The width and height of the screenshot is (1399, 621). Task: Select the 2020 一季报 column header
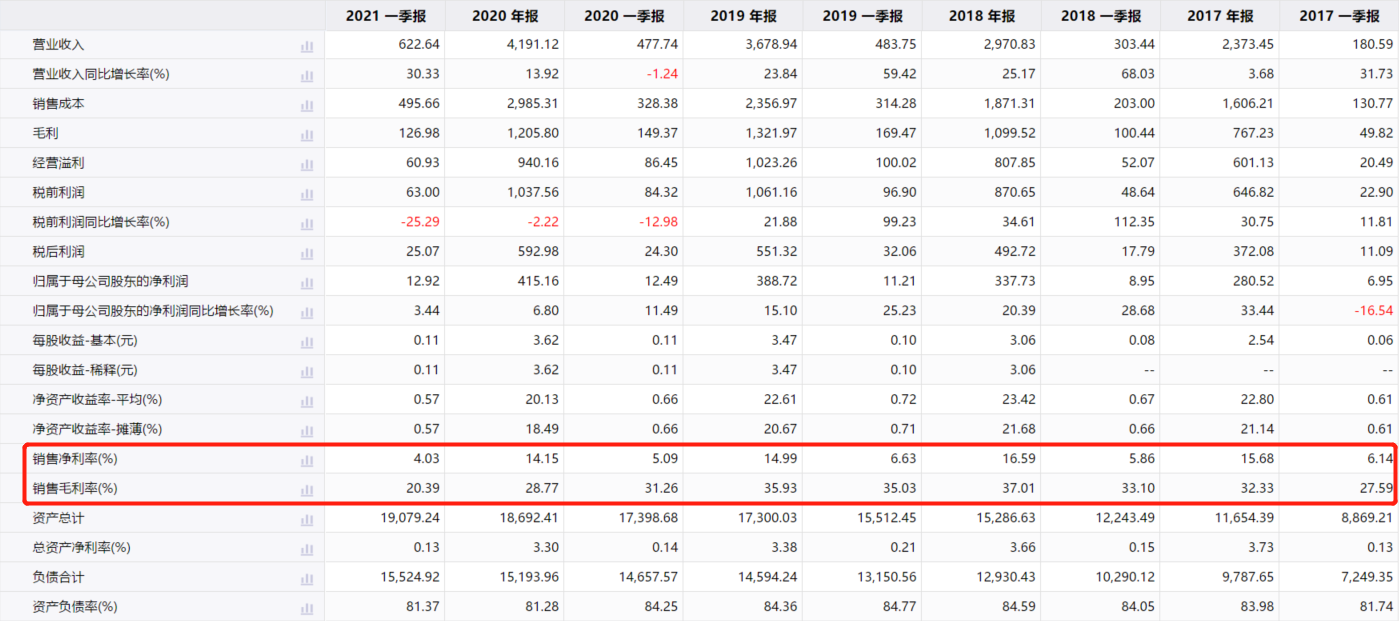(x=624, y=16)
